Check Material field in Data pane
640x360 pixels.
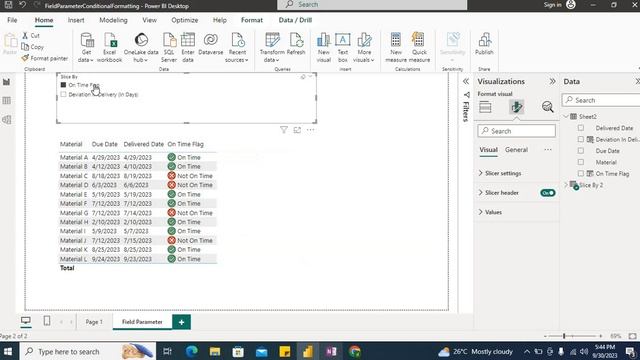581,162
